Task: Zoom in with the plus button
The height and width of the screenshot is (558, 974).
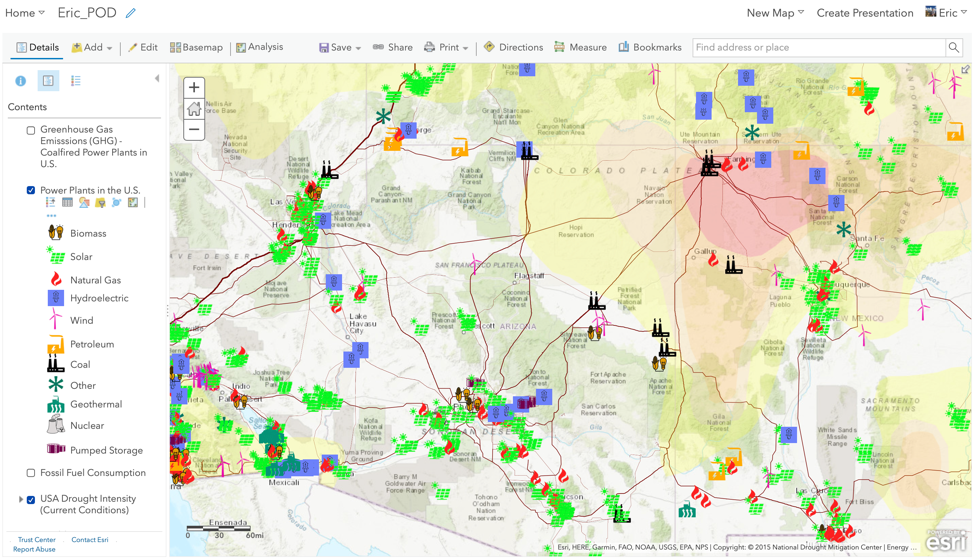Action: [194, 88]
